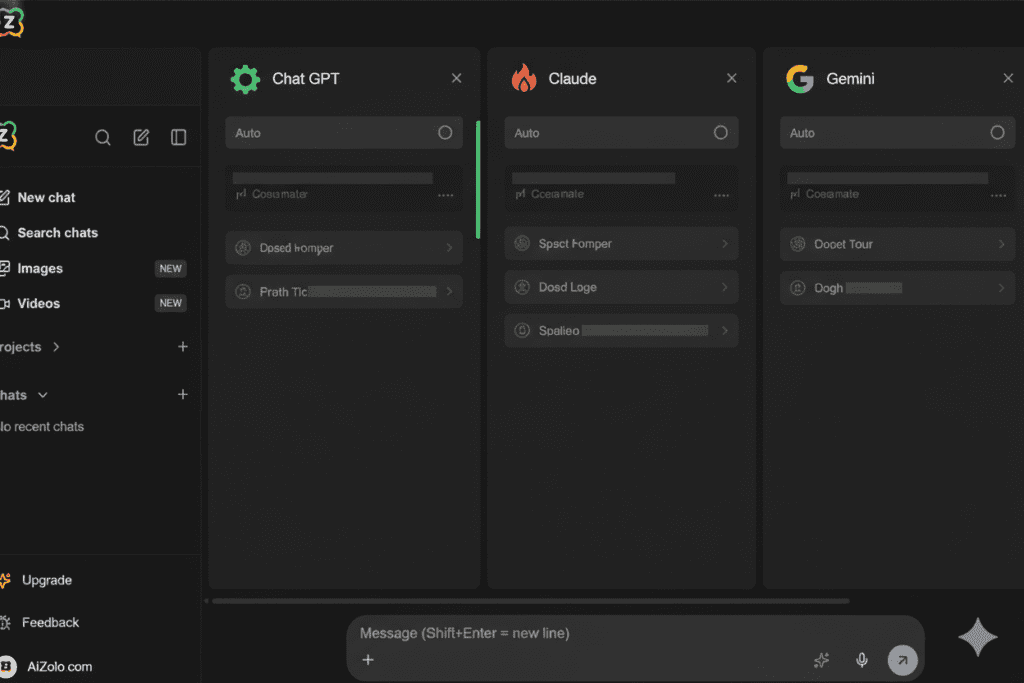This screenshot has width=1024, height=683.
Task: Expand the Spsct Fomper row in Claude panel
Action: click(621, 244)
